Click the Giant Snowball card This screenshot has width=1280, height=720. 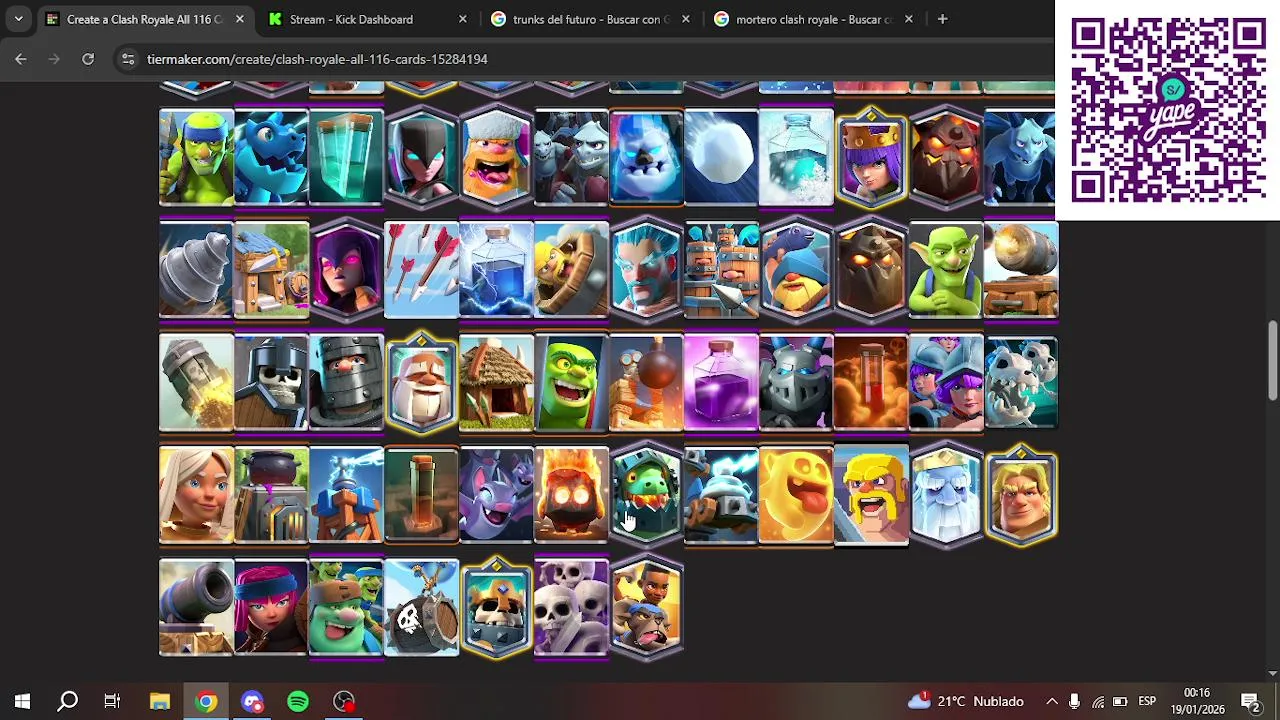[x=721, y=157]
